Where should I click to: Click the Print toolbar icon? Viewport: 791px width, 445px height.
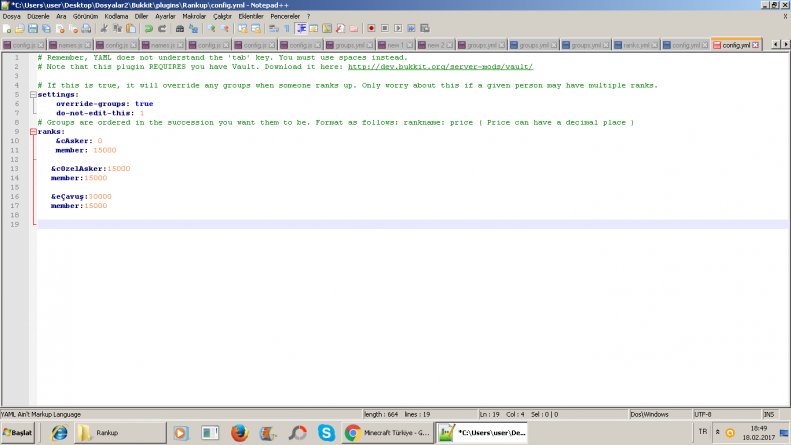click(86, 29)
